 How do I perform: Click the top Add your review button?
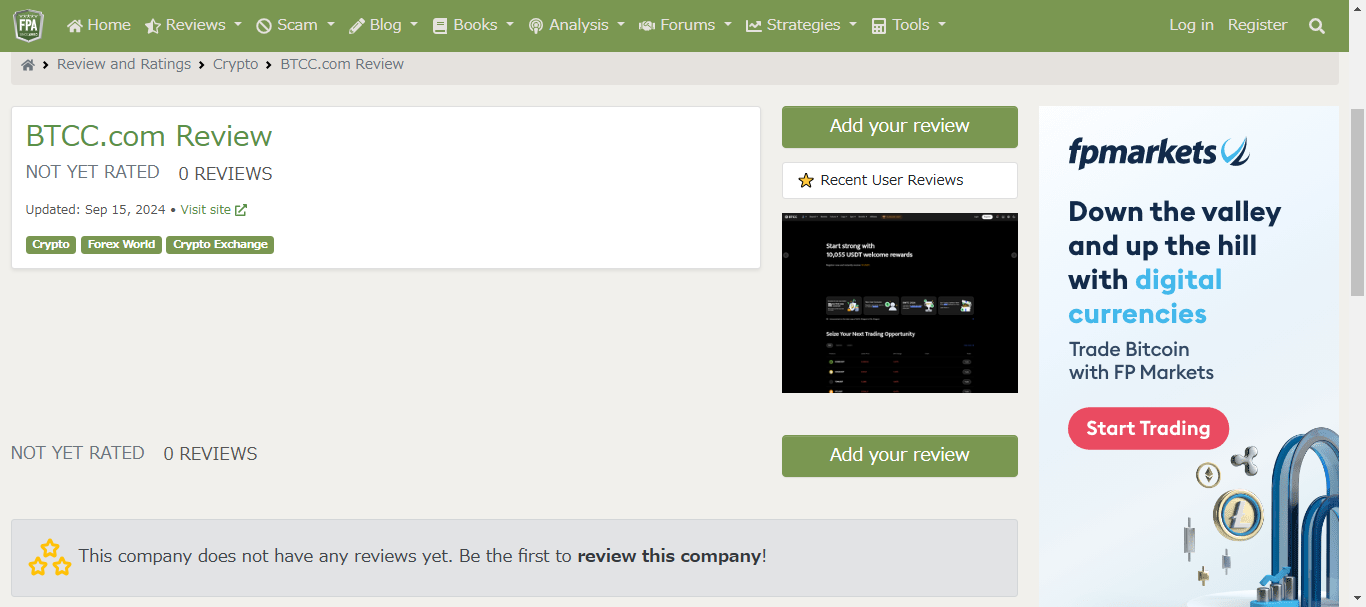pyautogui.click(x=899, y=126)
